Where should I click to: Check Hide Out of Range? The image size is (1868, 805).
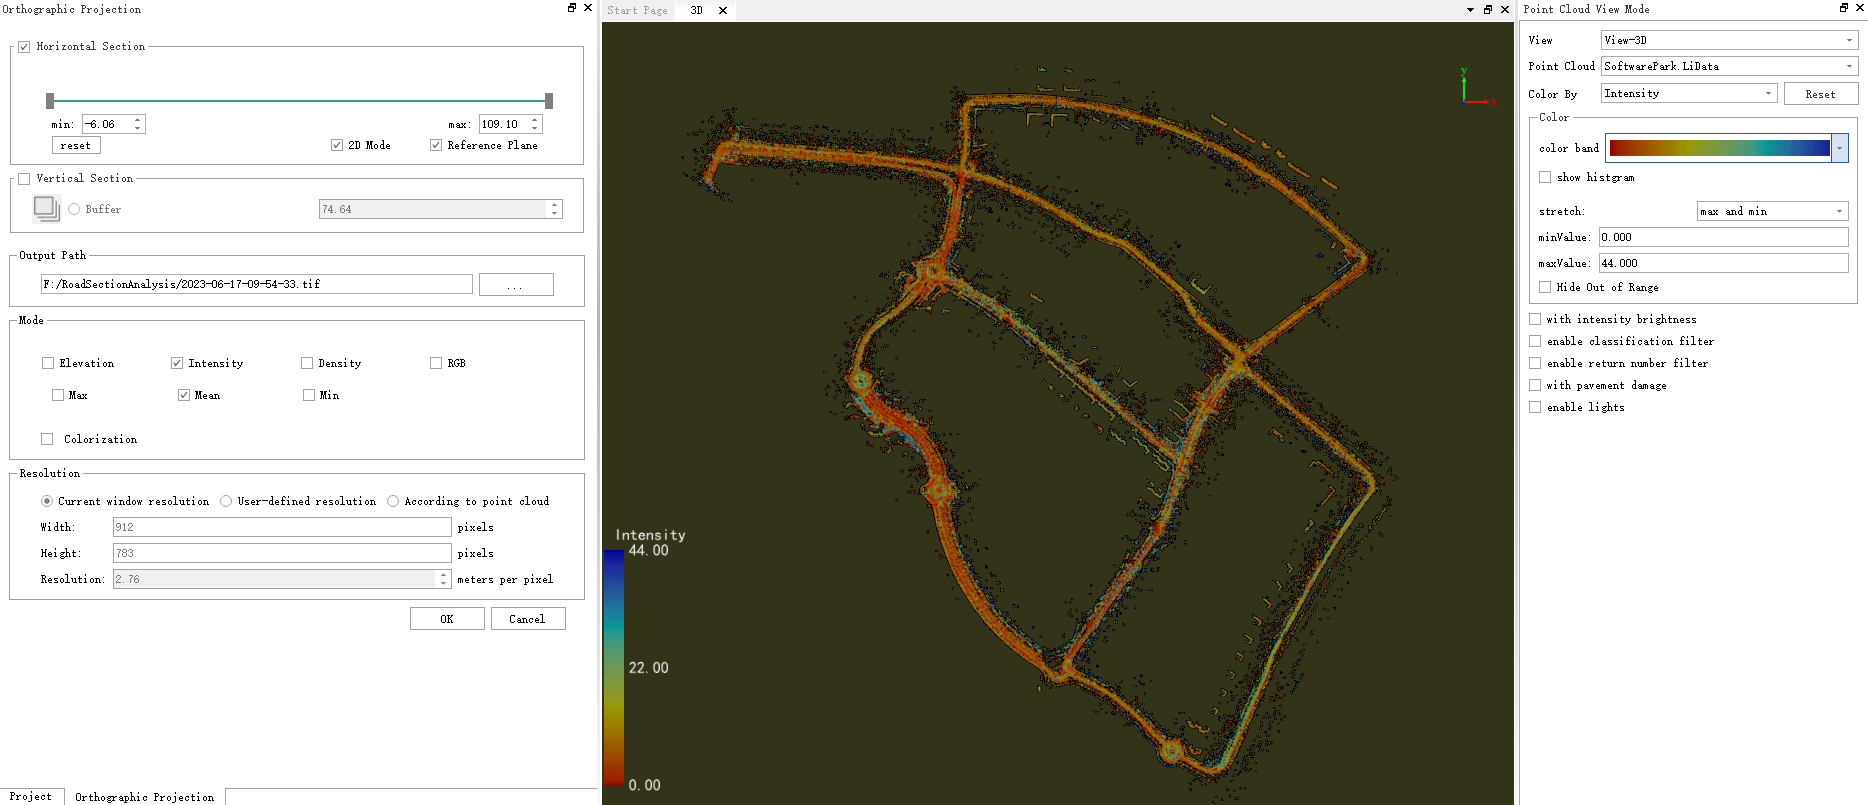click(1545, 287)
